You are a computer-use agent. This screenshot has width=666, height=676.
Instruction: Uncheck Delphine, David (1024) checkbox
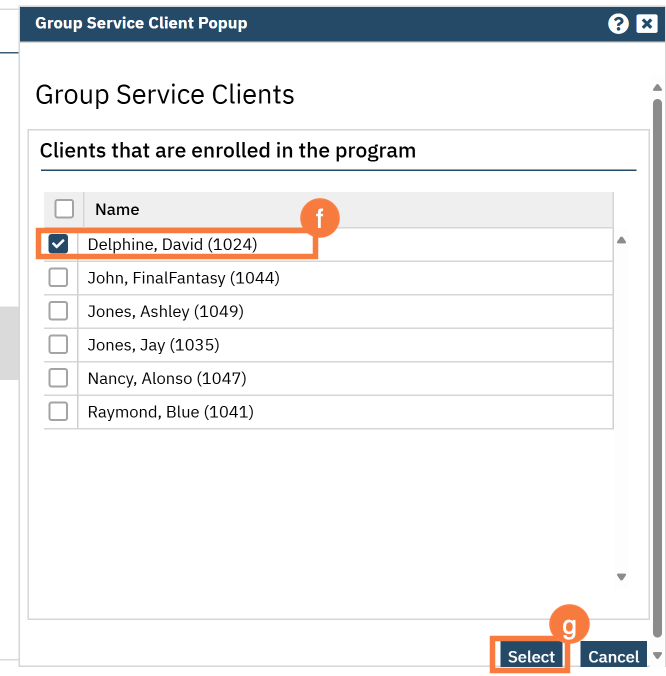click(59, 244)
